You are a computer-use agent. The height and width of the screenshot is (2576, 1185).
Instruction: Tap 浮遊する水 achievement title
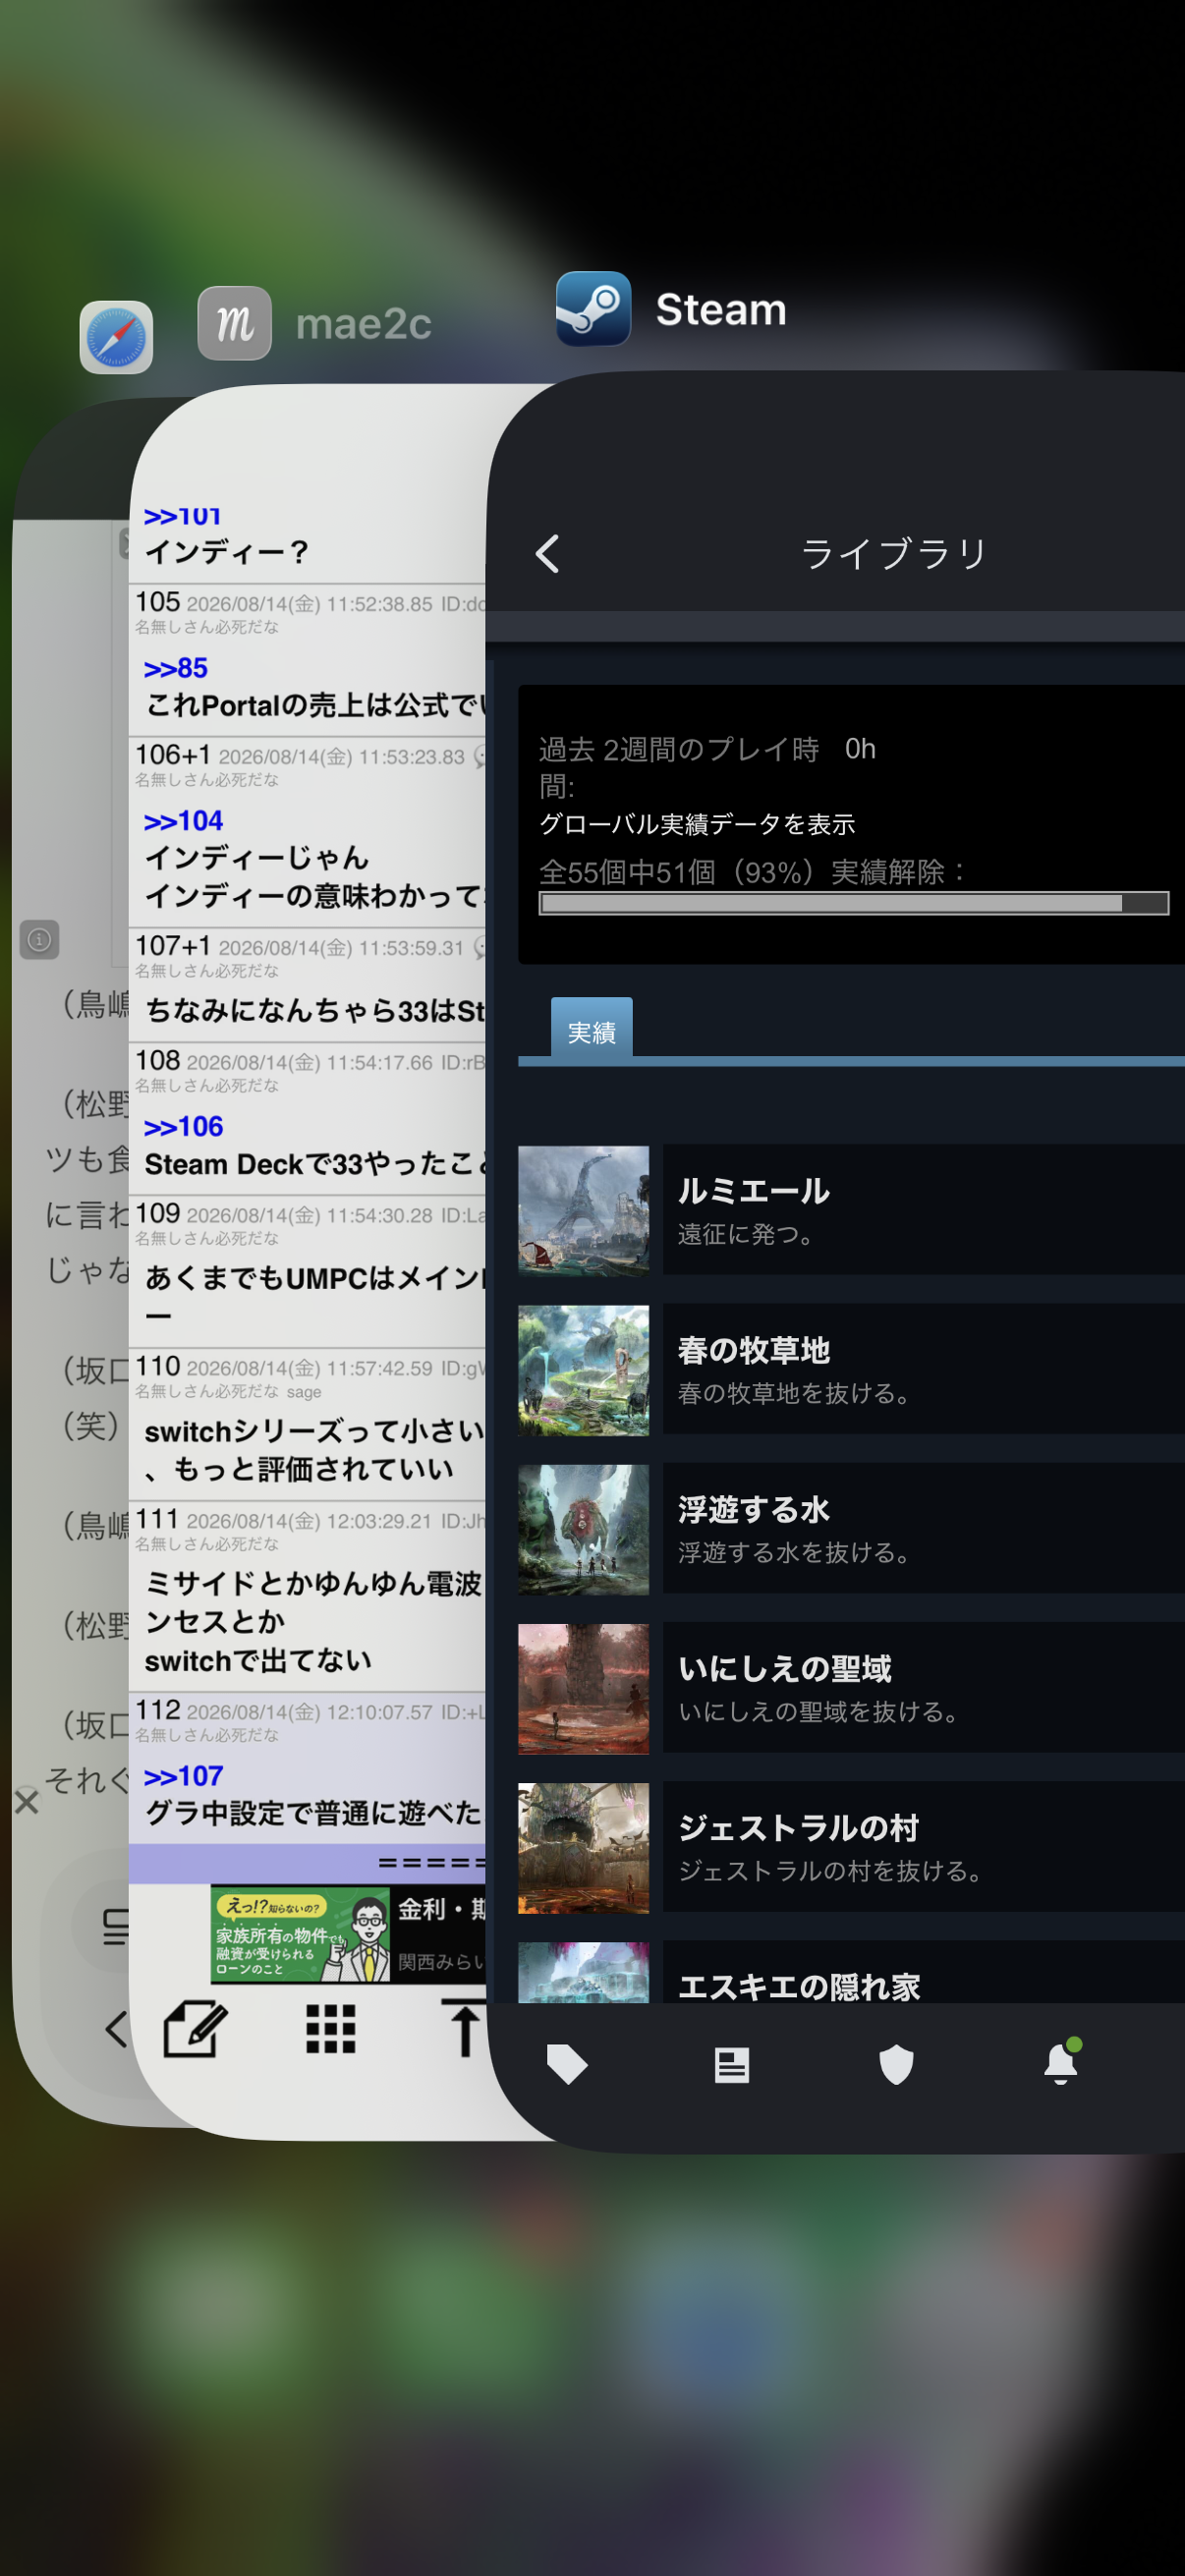coord(754,1509)
